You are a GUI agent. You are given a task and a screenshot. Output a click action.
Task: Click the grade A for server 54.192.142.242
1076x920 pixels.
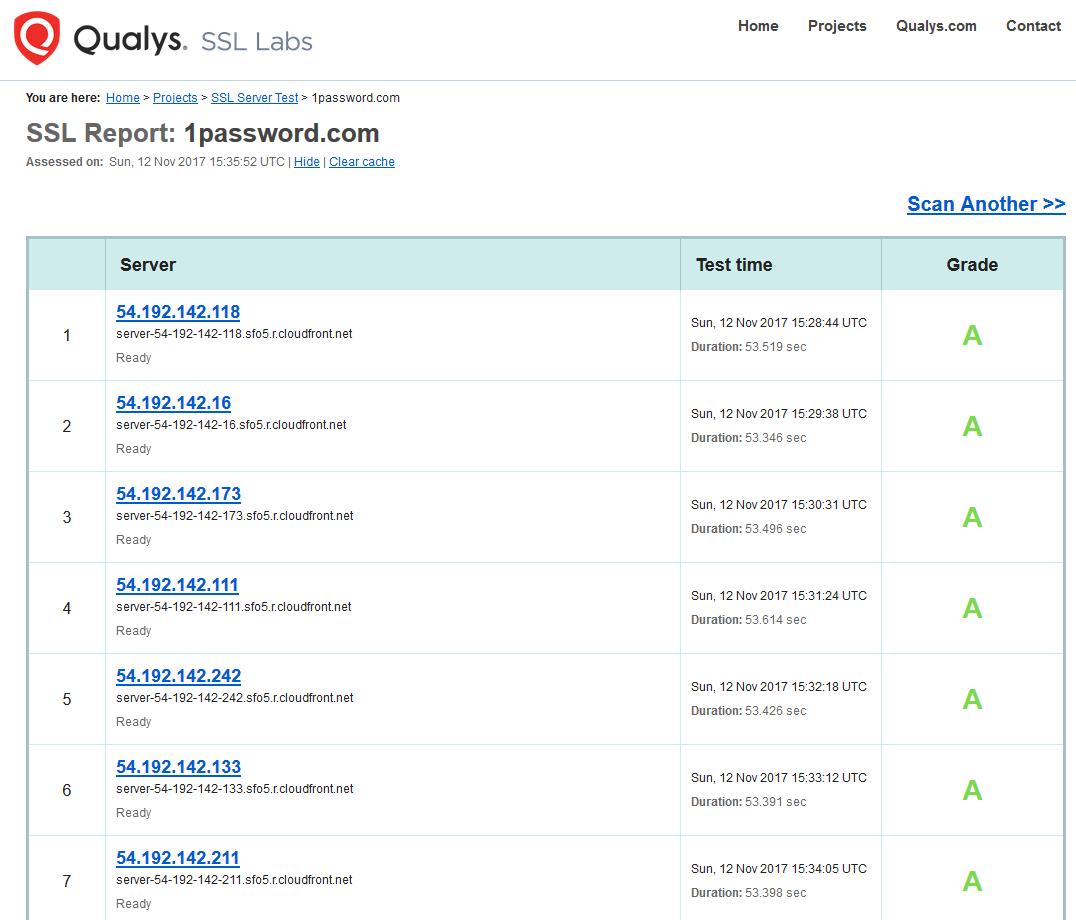(972, 700)
